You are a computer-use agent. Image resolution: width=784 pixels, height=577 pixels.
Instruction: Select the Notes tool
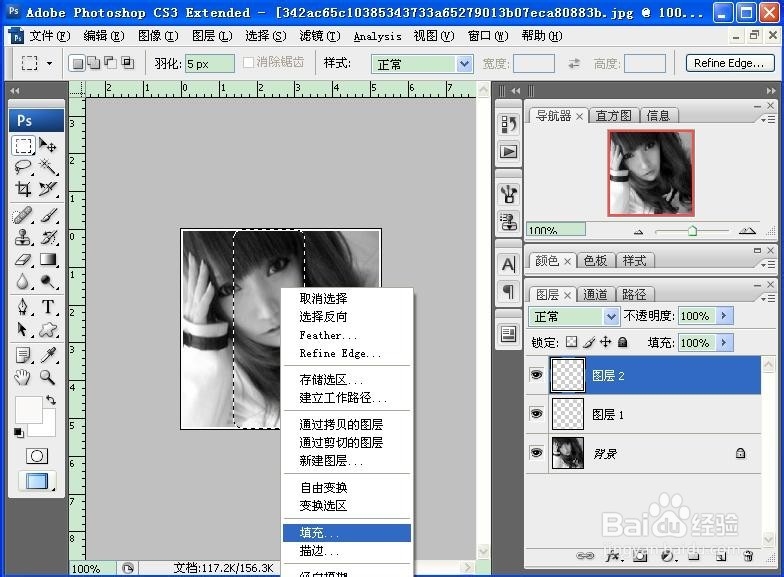(23, 354)
